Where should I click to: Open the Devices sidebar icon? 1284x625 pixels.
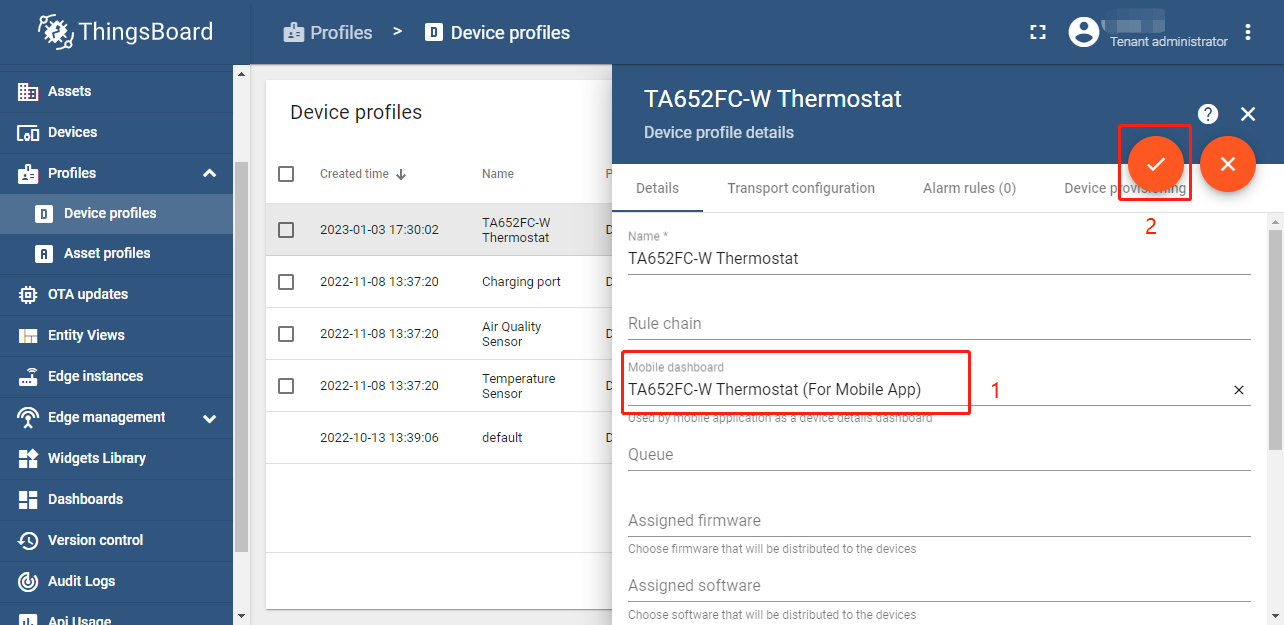coord(28,132)
